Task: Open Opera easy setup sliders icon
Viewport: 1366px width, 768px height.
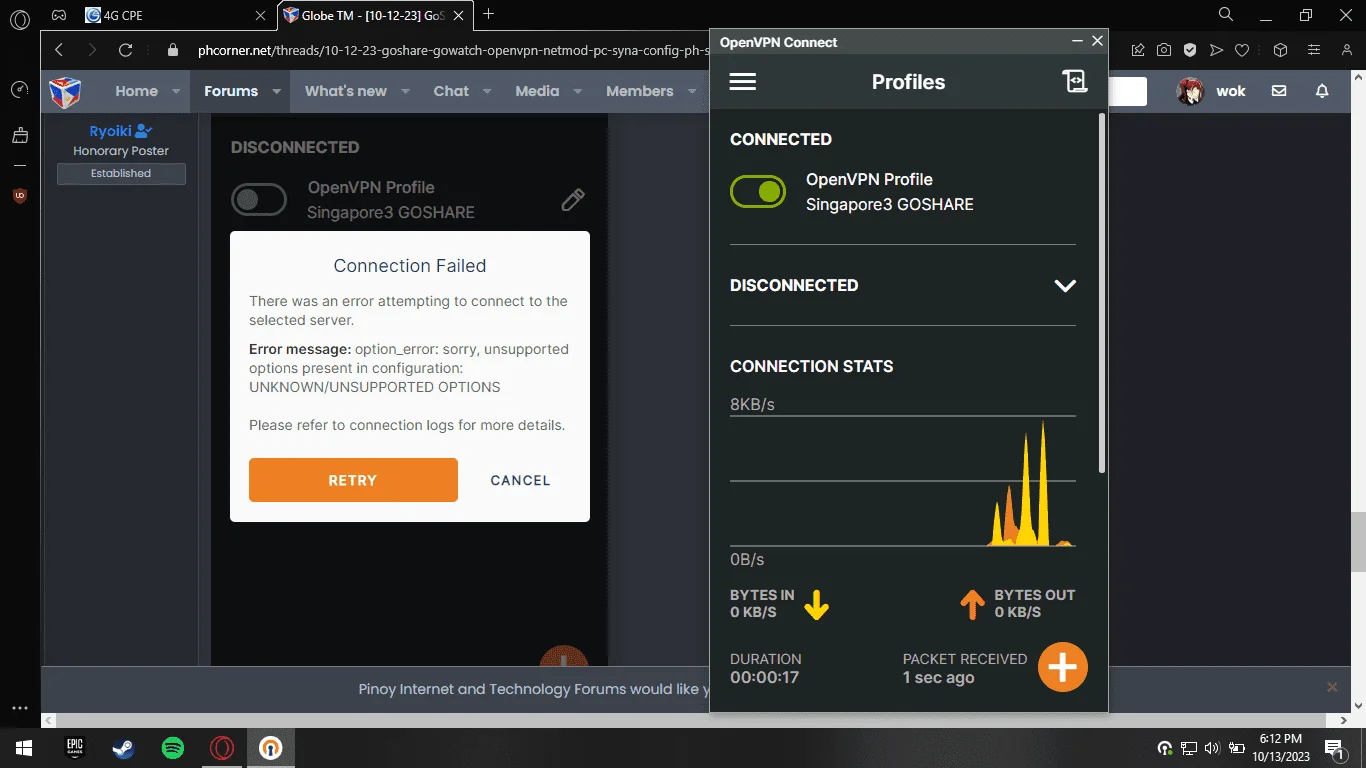Action: [1314, 50]
